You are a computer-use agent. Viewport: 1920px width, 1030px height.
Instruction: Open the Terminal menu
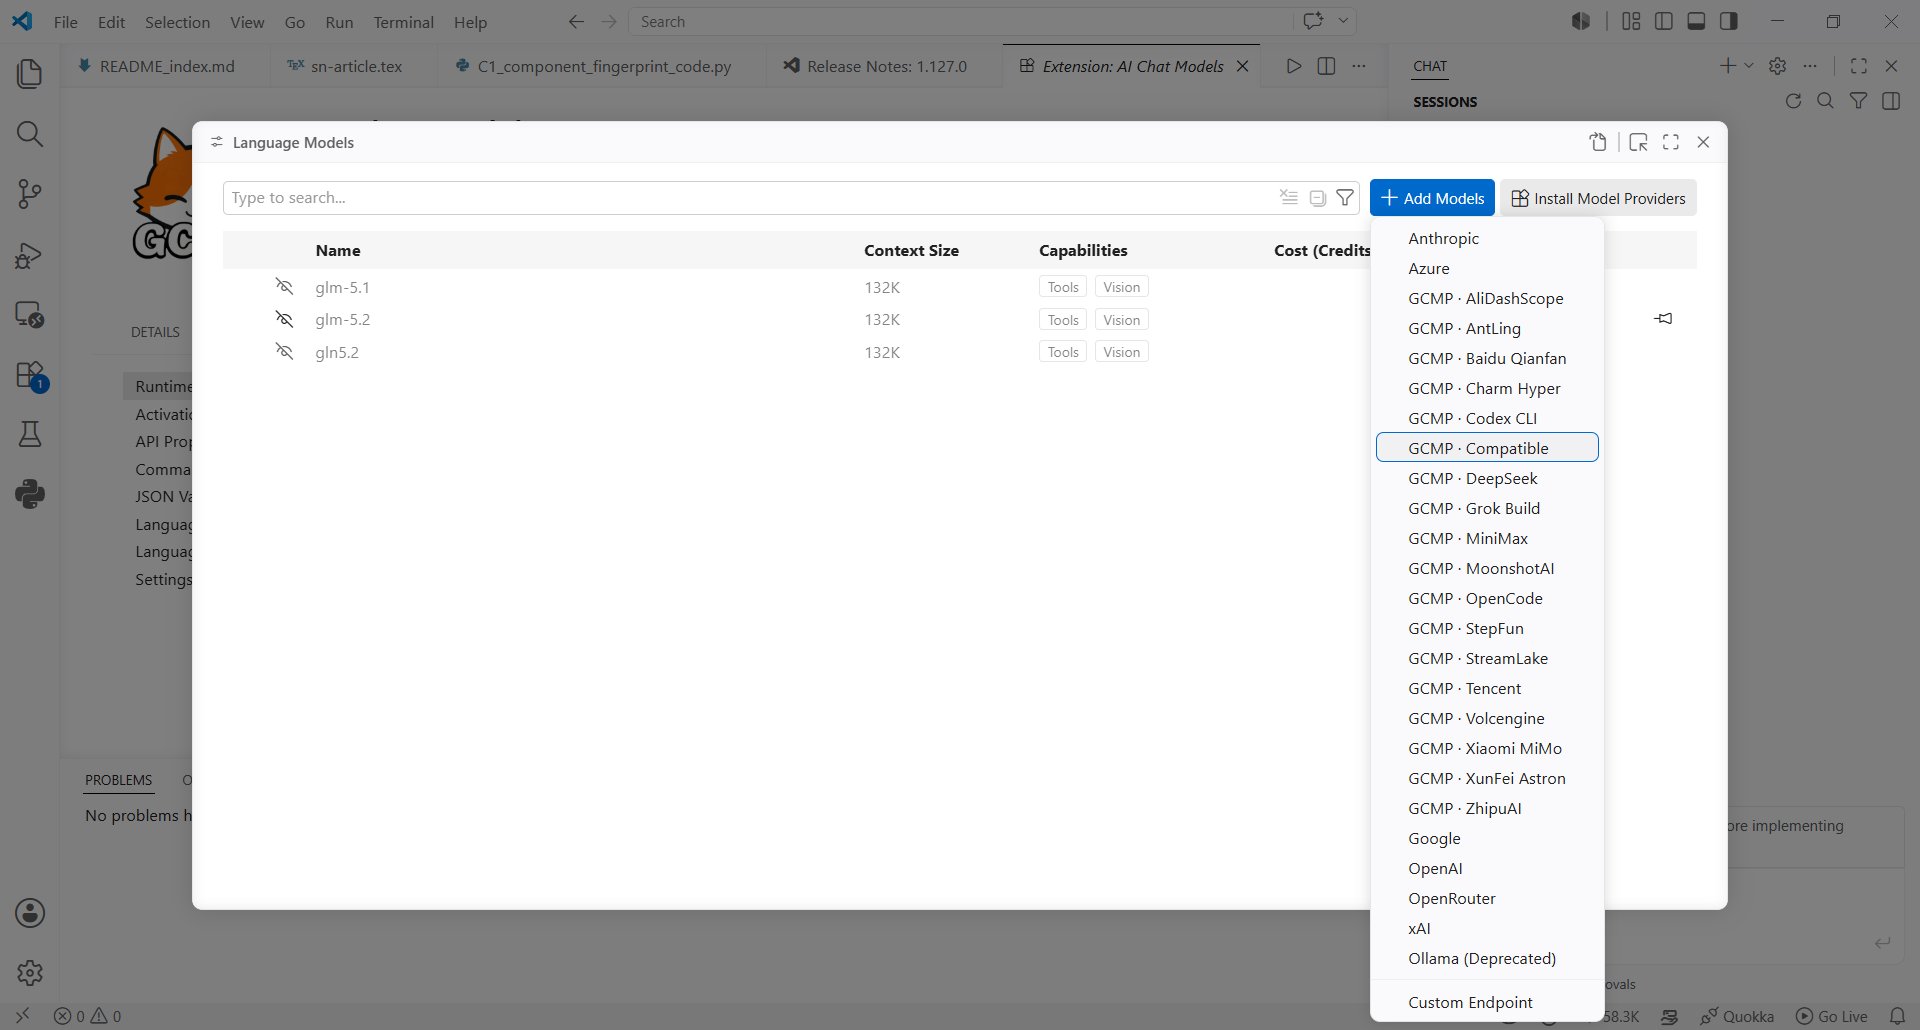coord(403,22)
